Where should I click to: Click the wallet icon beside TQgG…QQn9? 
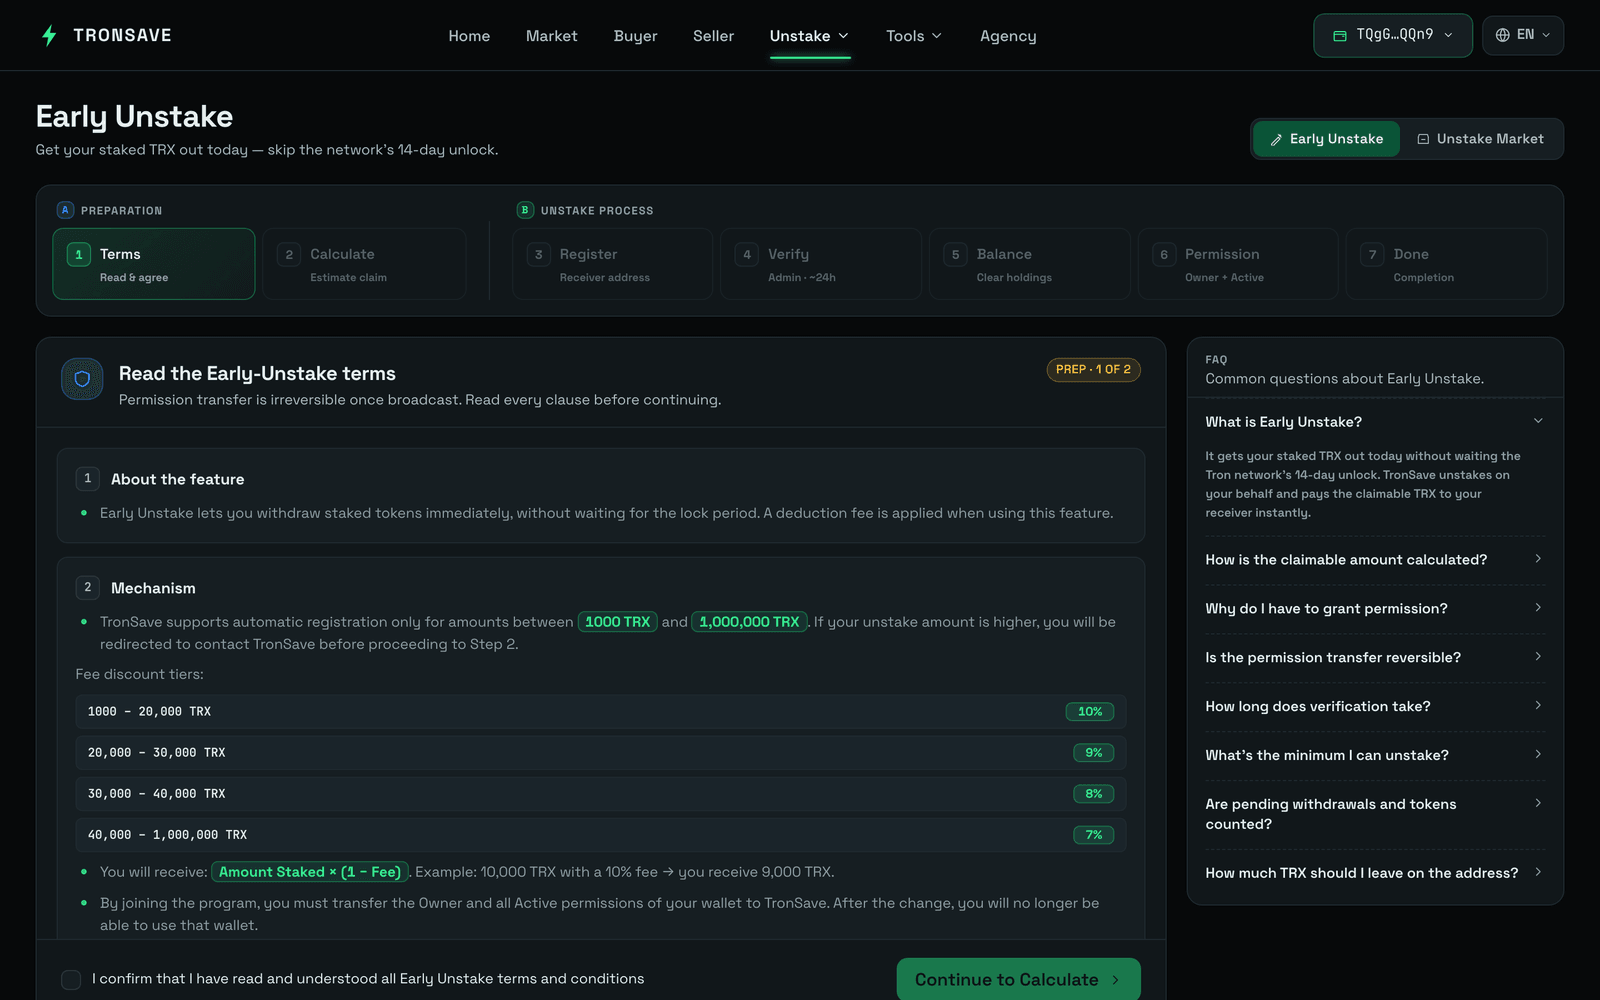pyautogui.click(x=1340, y=36)
